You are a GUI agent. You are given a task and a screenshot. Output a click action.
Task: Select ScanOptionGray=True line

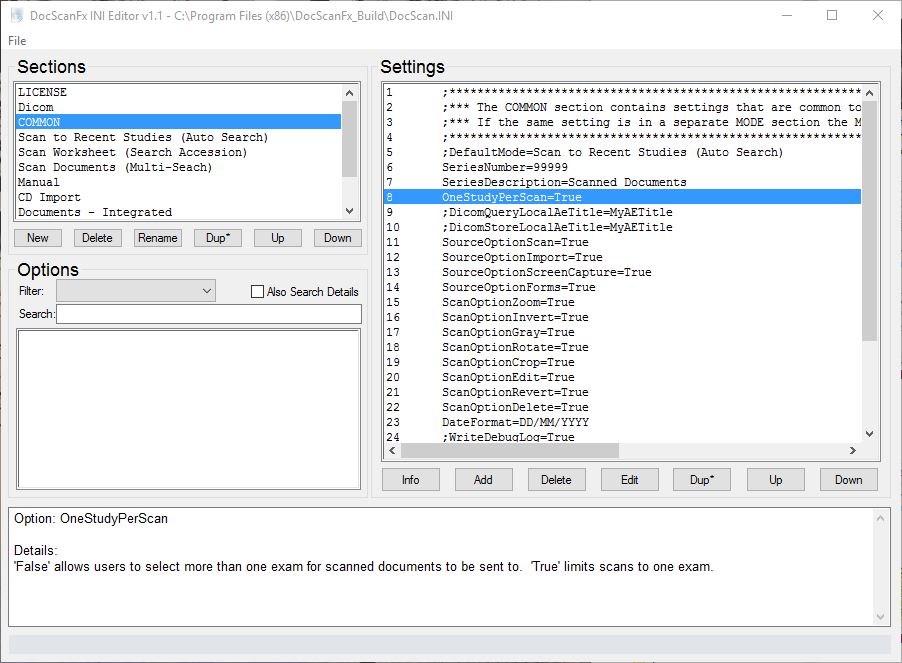[x=622, y=332]
